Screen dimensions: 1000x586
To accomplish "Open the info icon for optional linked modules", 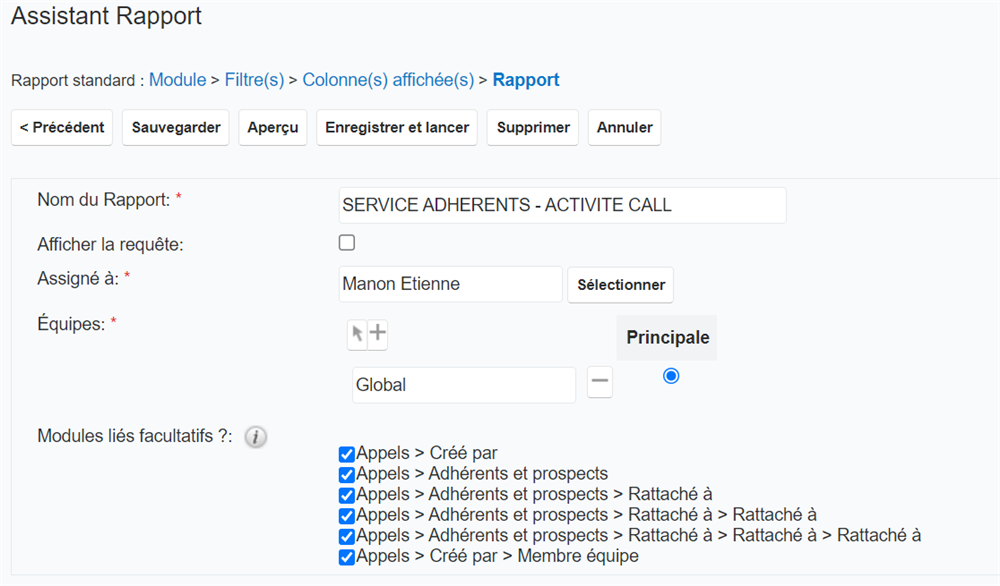I will tap(256, 437).
